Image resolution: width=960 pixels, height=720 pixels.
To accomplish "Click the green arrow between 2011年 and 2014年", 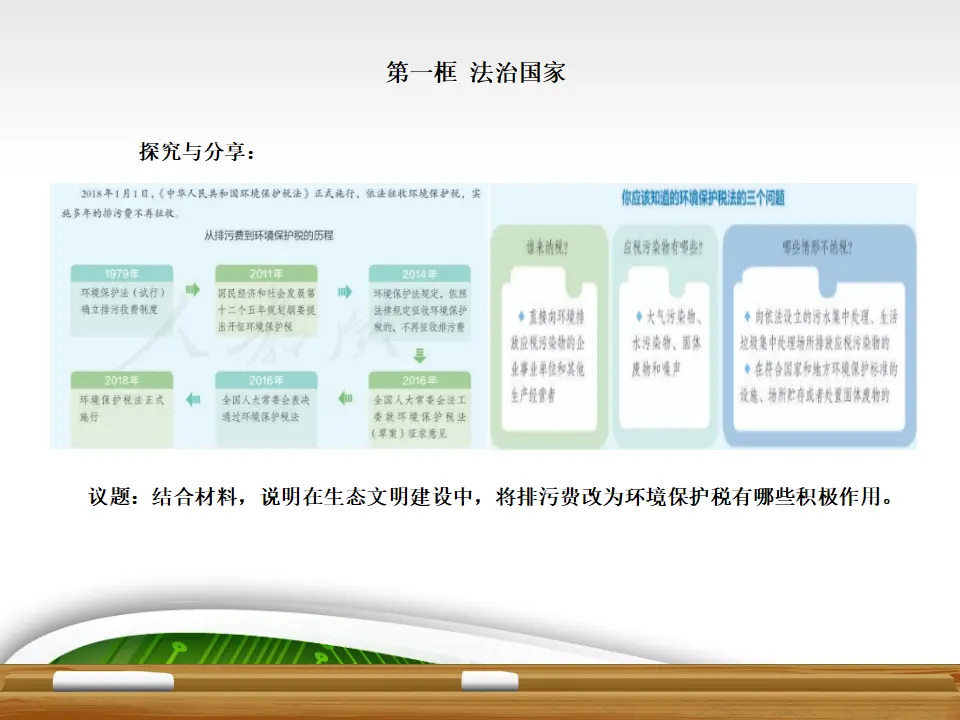I will point(345,291).
